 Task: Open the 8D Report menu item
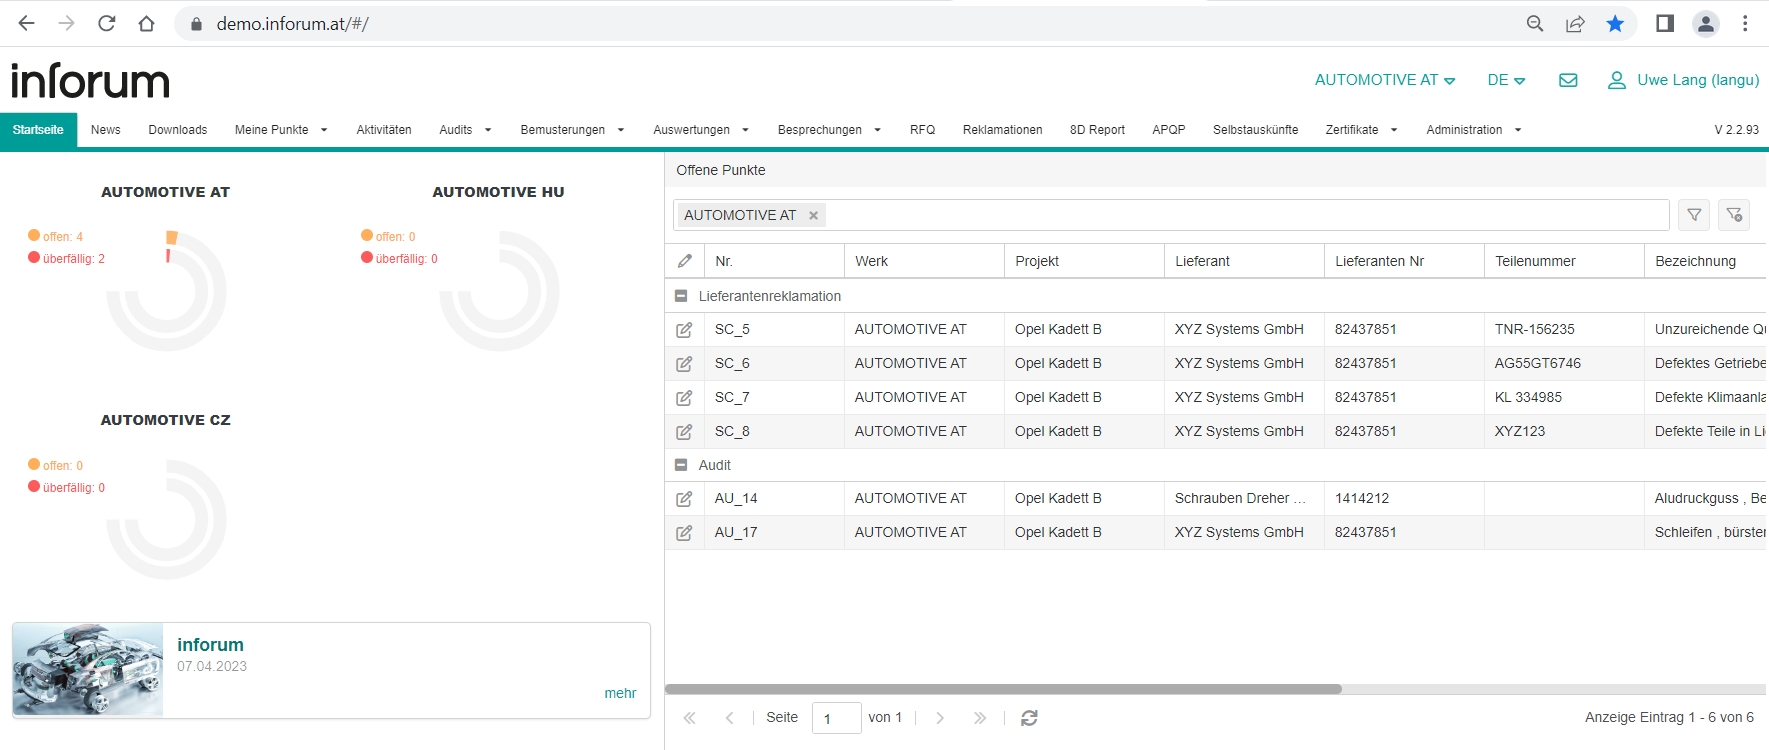(x=1097, y=130)
